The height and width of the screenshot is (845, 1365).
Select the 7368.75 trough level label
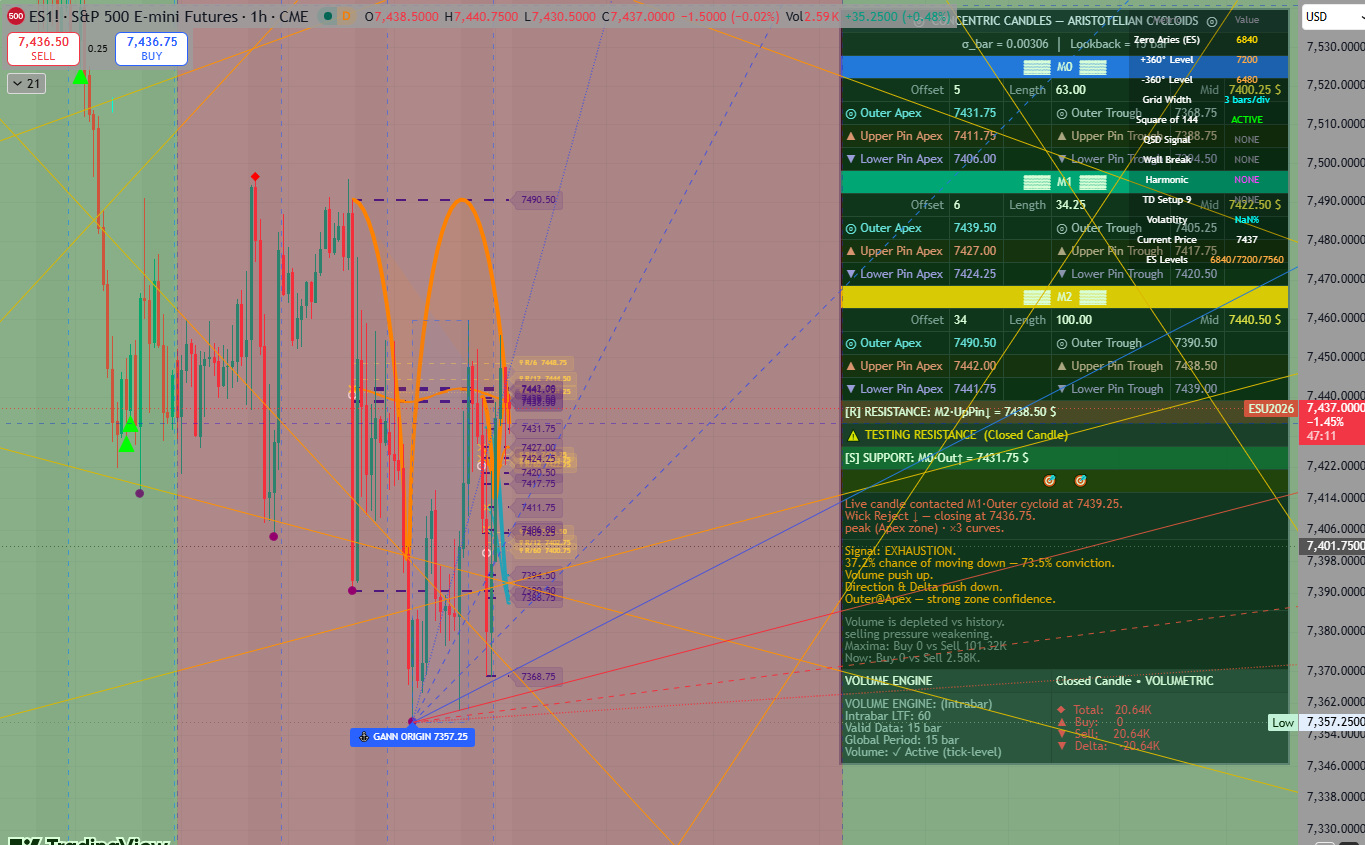(537, 677)
